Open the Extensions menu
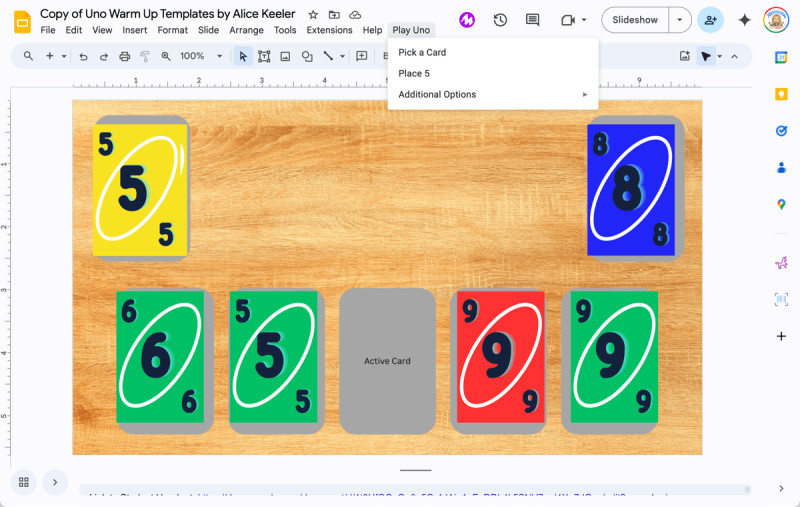This screenshot has height=507, width=800. [x=329, y=30]
